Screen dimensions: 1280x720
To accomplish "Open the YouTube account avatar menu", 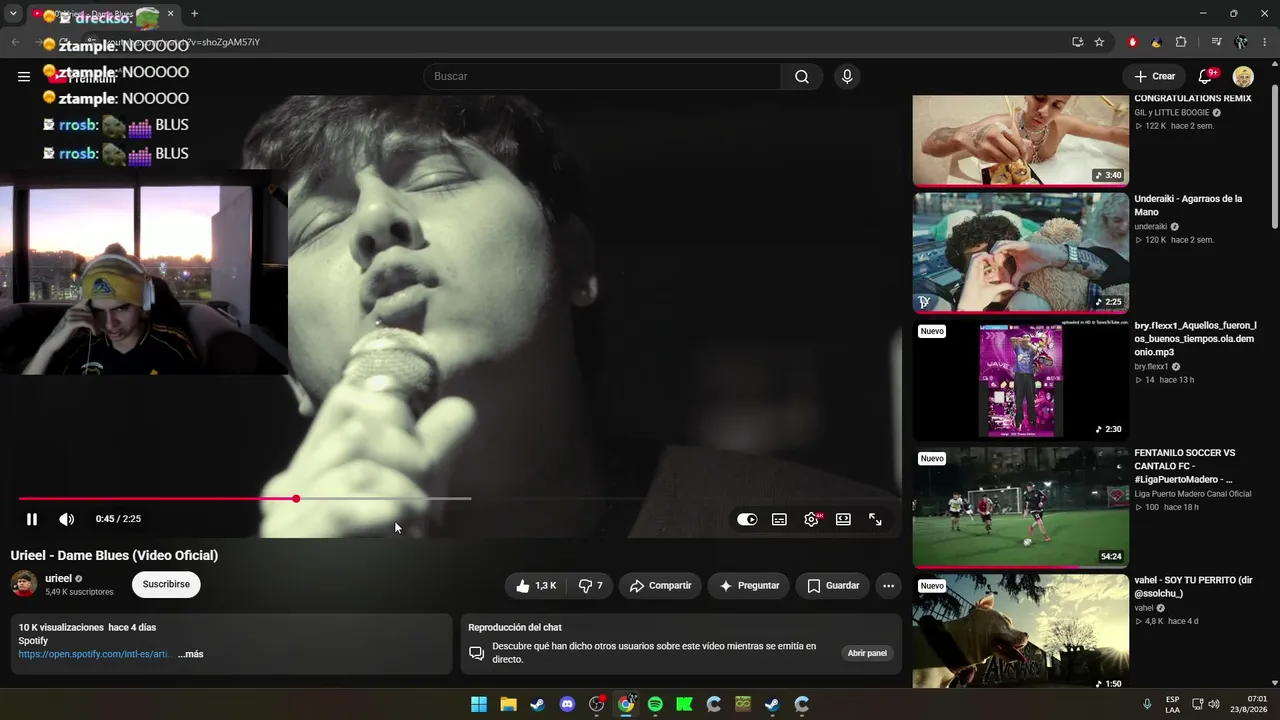I will coord(1243,76).
